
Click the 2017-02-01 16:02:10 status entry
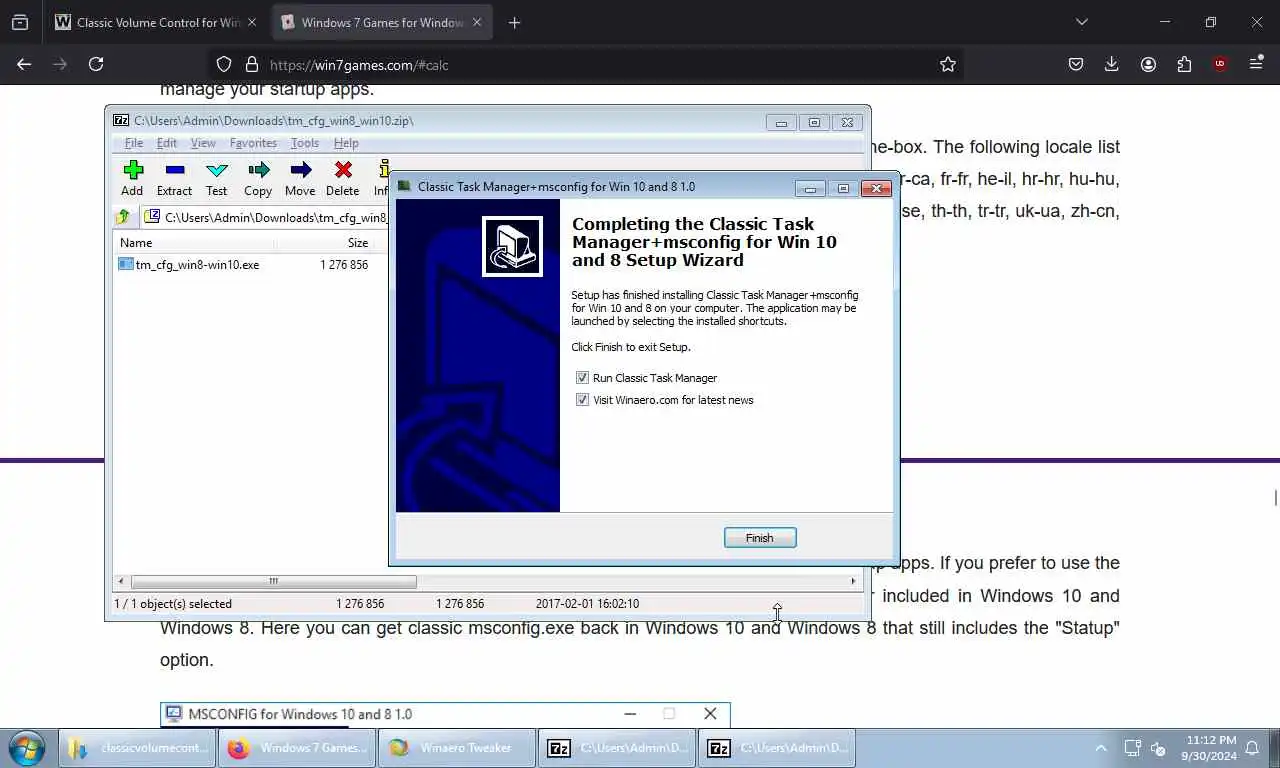point(587,604)
